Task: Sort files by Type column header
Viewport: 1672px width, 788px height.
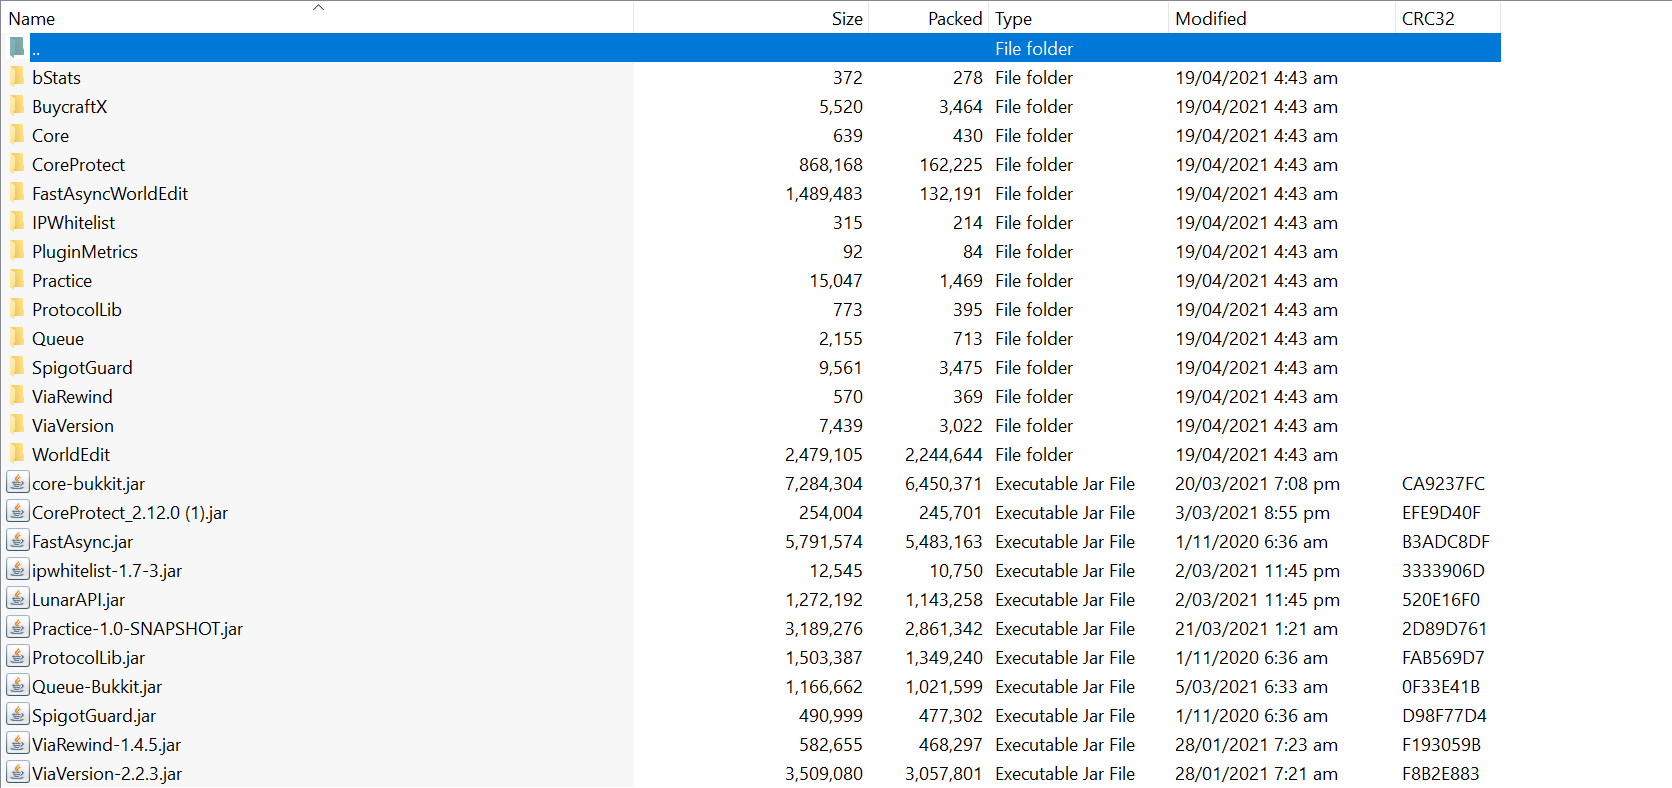Action: pyautogui.click(x=1078, y=18)
